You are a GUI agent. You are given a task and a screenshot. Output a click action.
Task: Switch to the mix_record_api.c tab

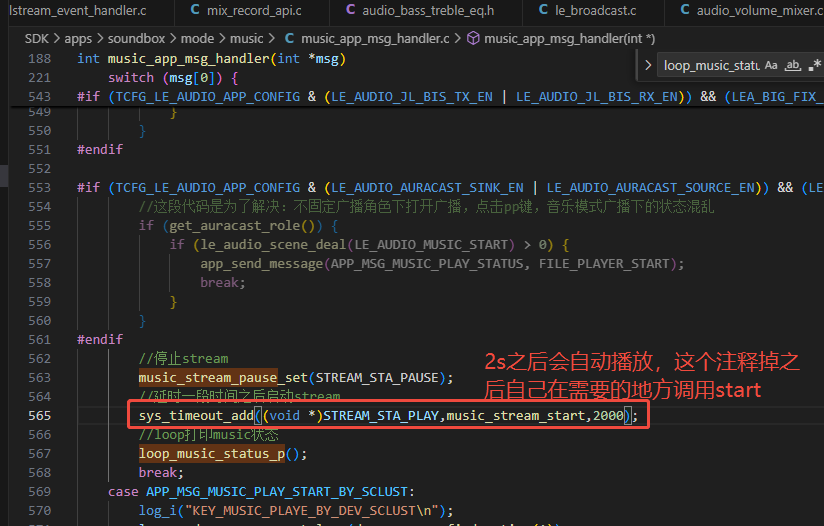pos(252,11)
